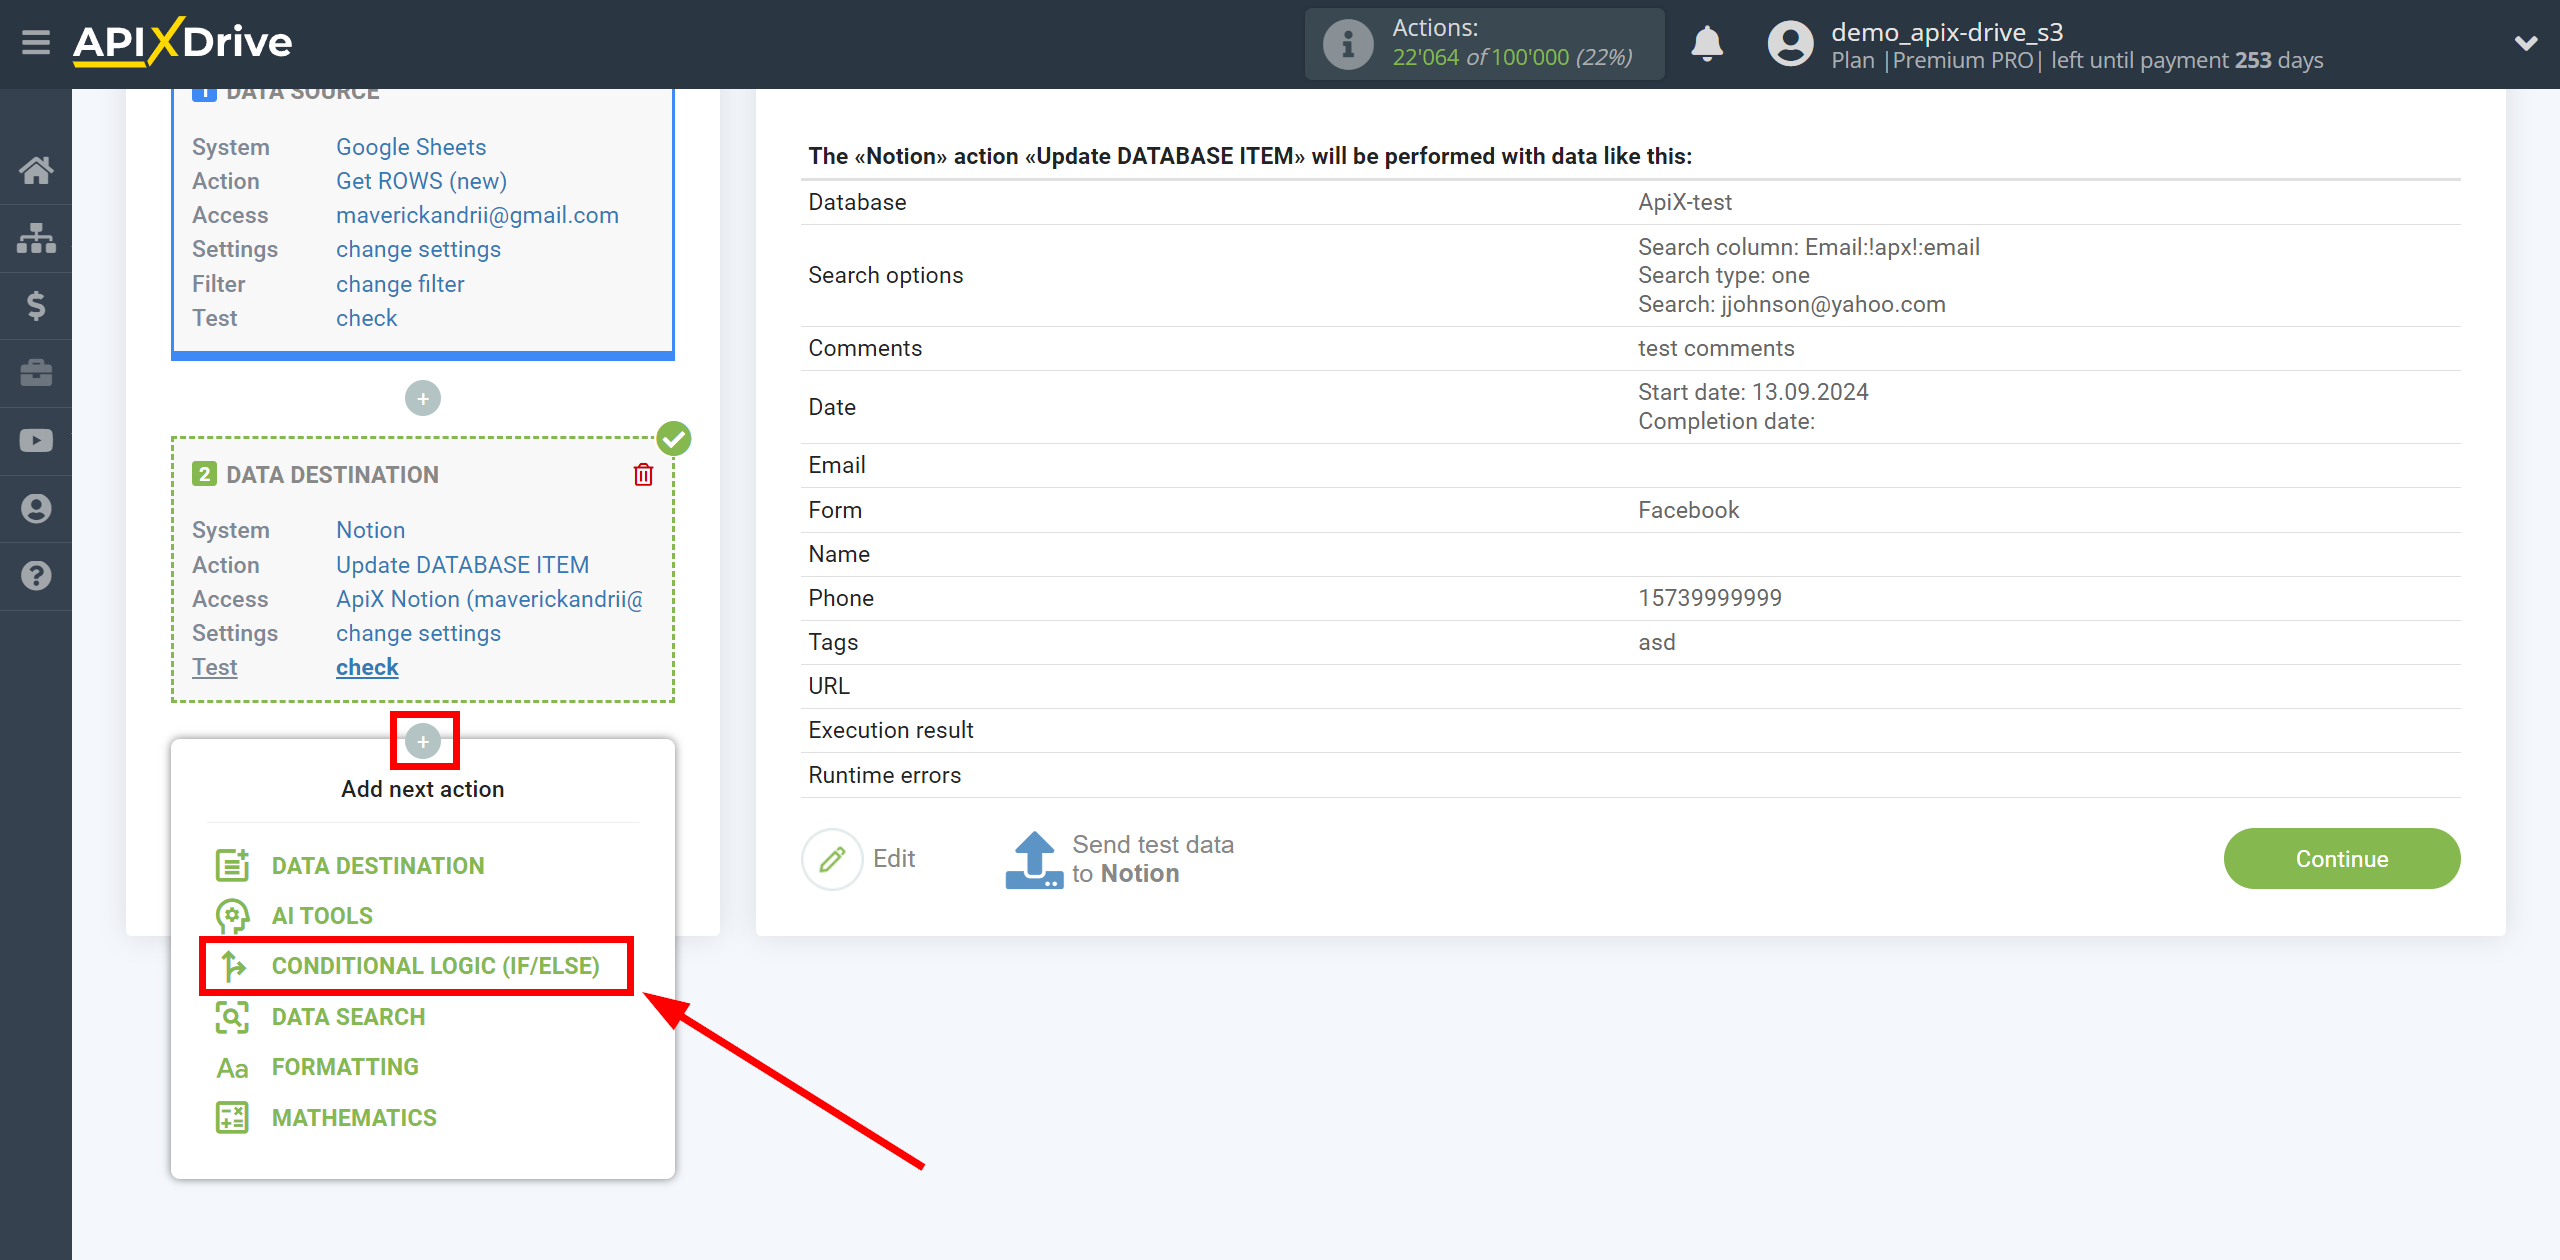Click green checkmark on destination block
The height and width of the screenshot is (1260, 2560).
[x=674, y=438]
